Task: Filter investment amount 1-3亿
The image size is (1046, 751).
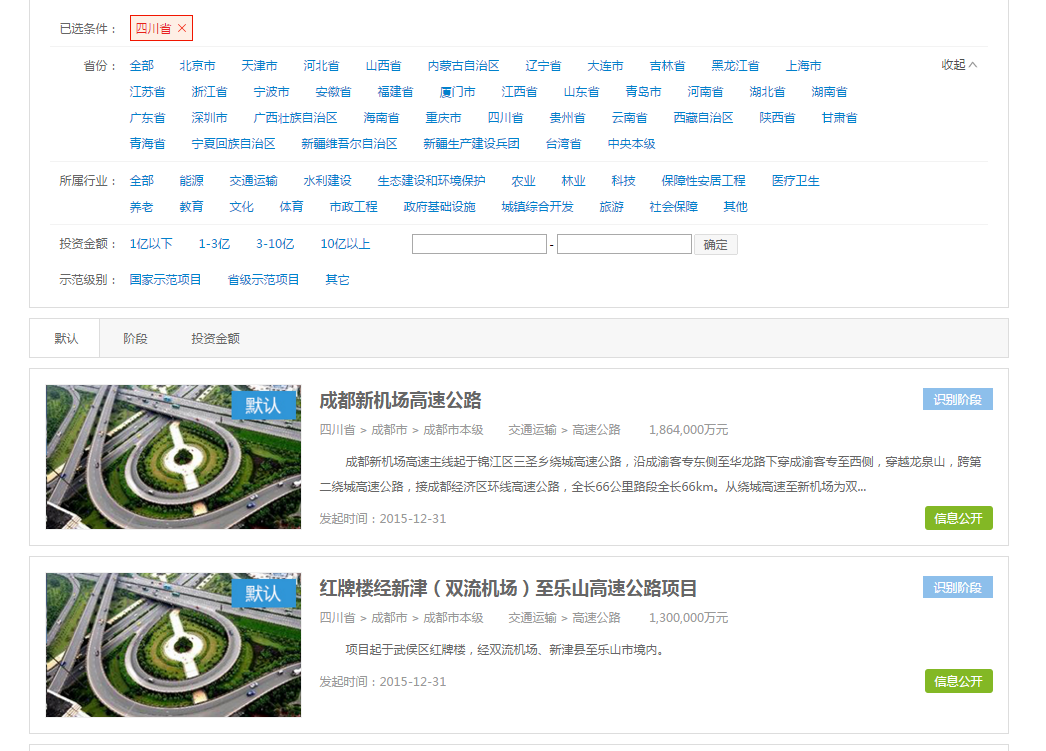Action: coord(214,244)
